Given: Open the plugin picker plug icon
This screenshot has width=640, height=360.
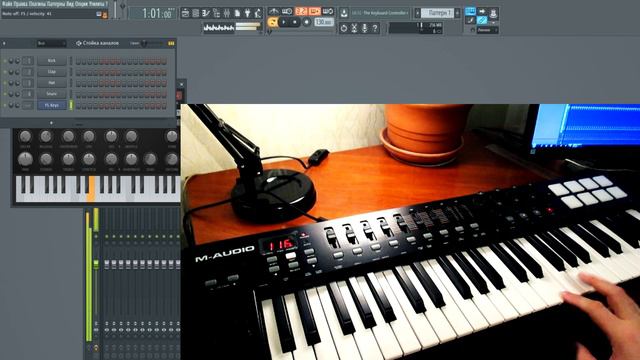Looking at the screenshot, I should (247, 13).
